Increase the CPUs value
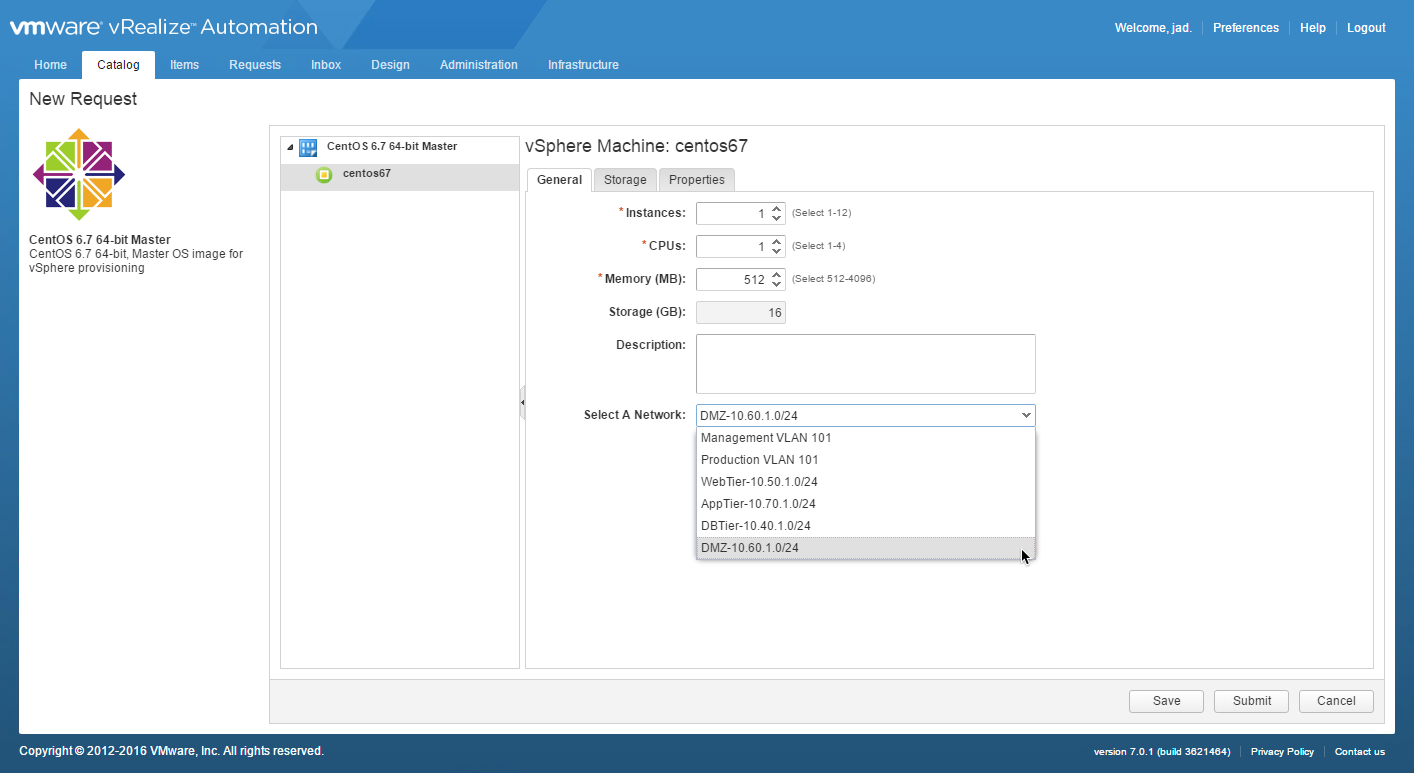This screenshot has height=773, width=1414. coord(776,241)
